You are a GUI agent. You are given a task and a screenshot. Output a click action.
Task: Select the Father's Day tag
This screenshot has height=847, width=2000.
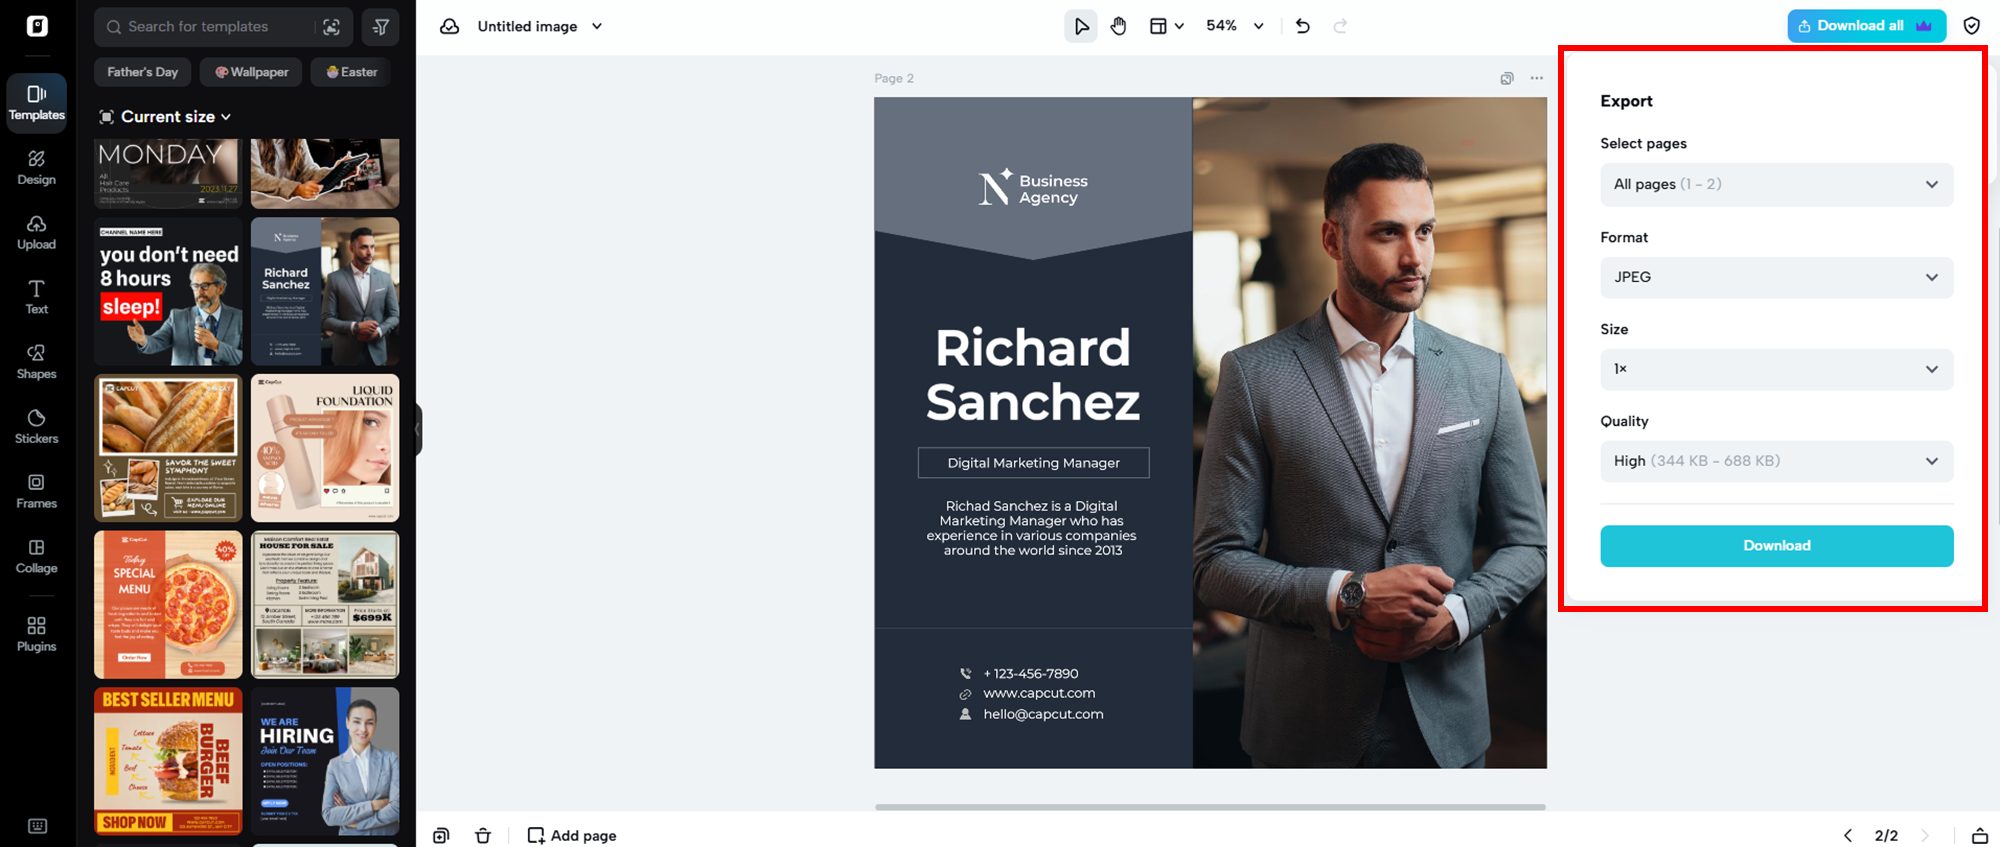[142, 72]
